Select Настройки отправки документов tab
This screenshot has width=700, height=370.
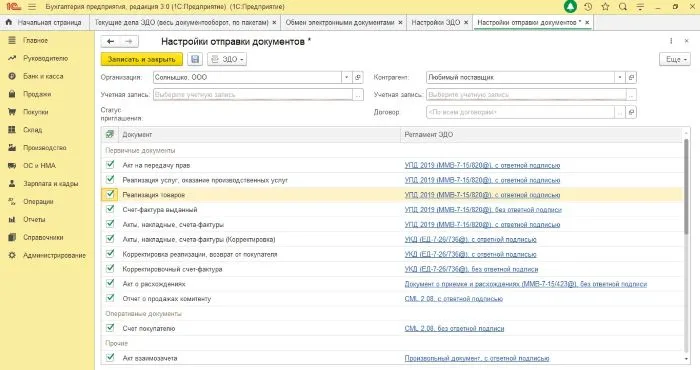[529, 22]
